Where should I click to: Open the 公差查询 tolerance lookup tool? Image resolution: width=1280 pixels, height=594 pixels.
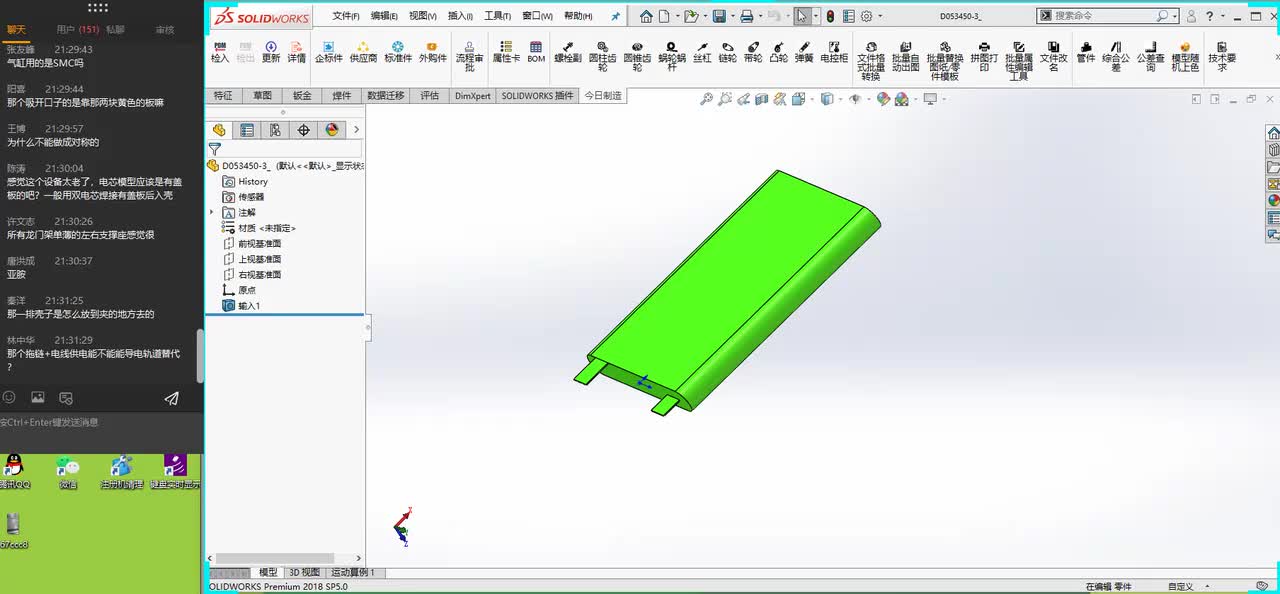pyautogui.click(x=1151, y=56)
